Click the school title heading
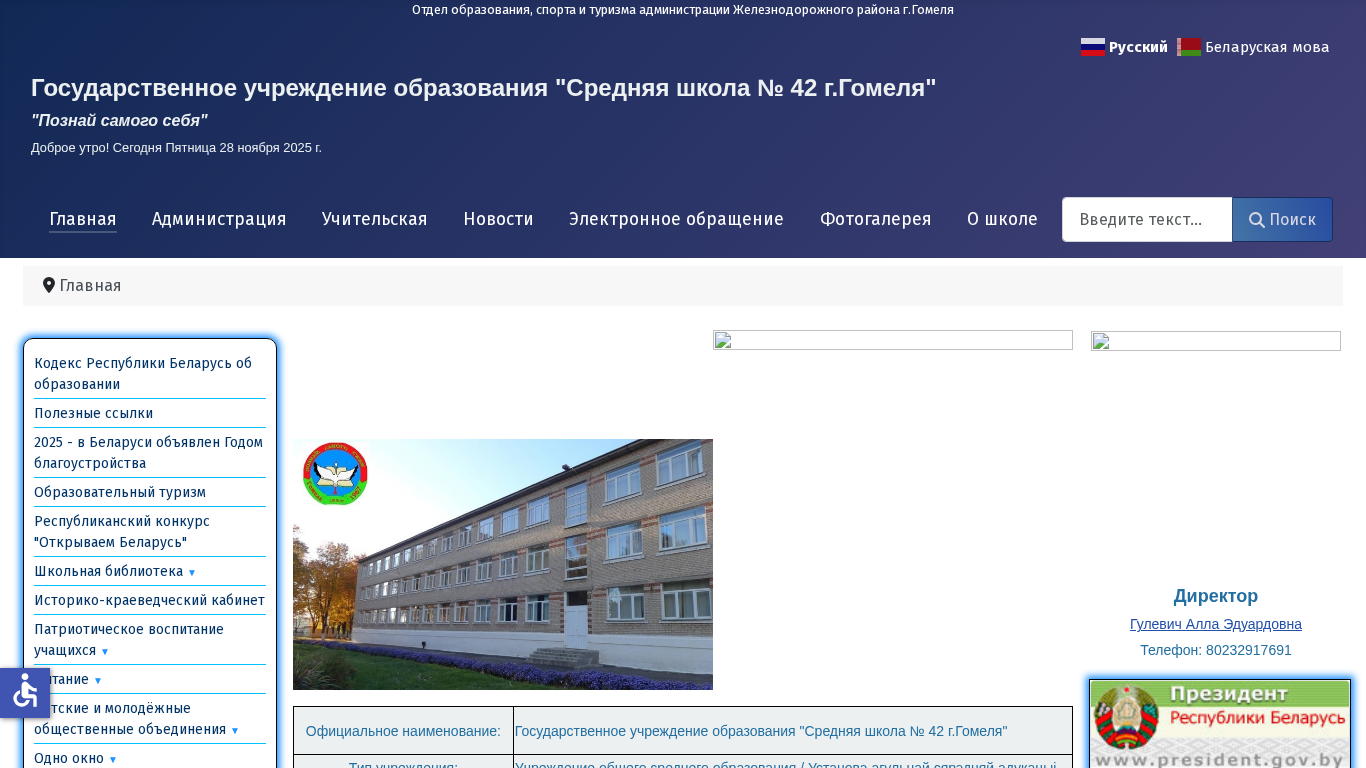 [x=484, y=88]
